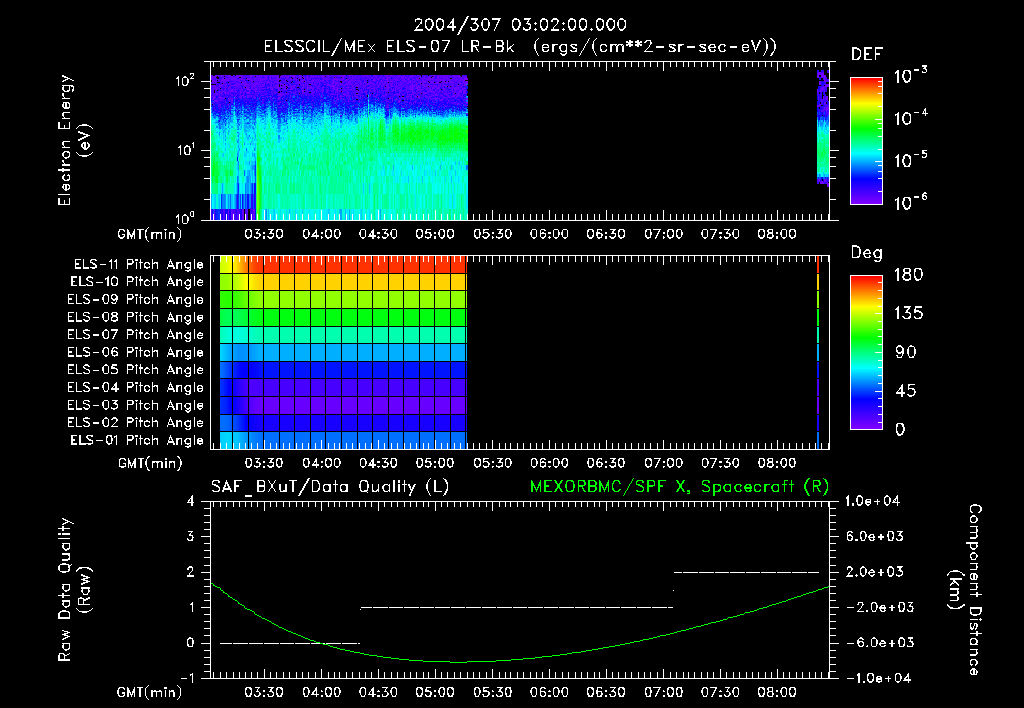Screen dimensions: 1024x708
Task: Click the SAF_BXuT/Data Quality (L) legend label
Action: (x=330, y=487)
